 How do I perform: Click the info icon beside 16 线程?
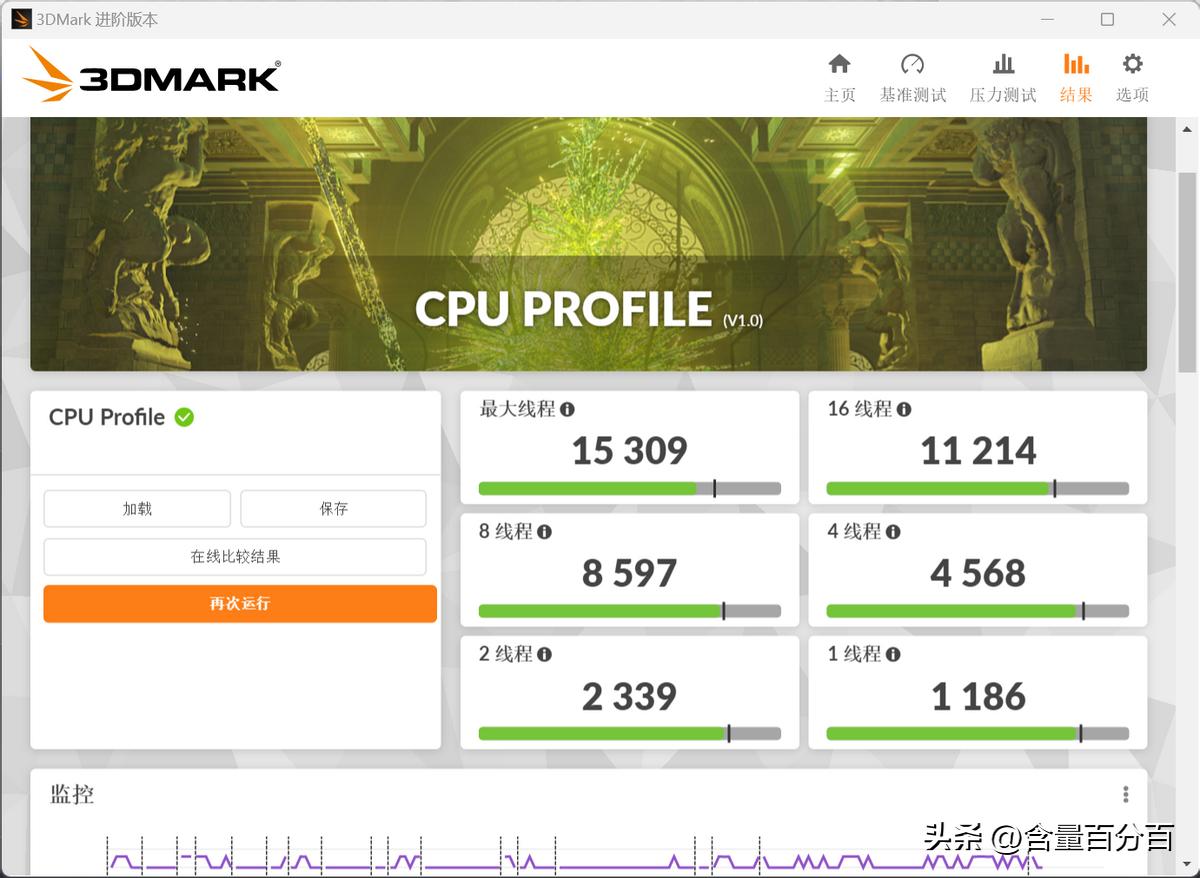[905, 409]
